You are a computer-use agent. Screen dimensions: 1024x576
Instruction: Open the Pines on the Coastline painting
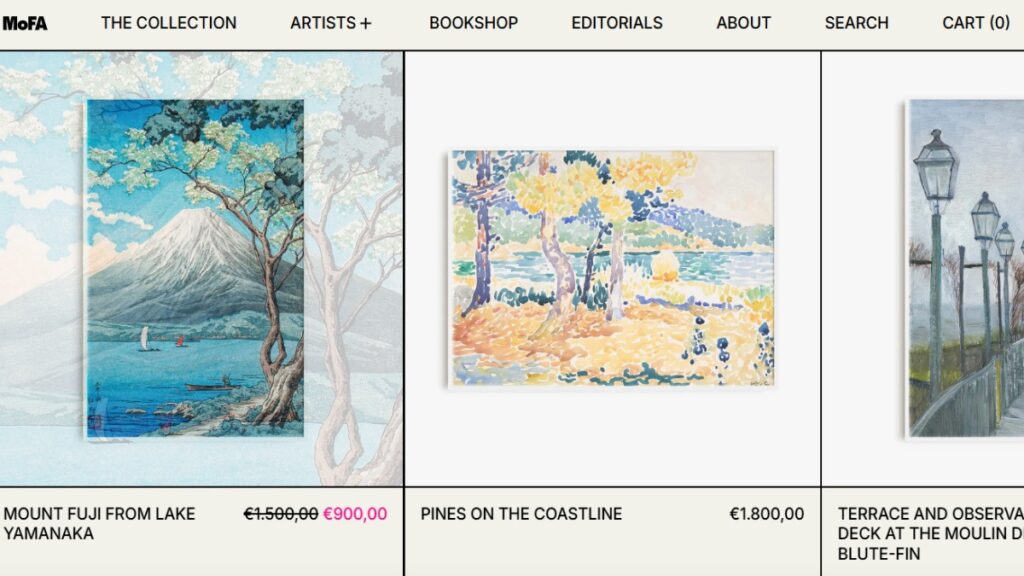[x=612, y=268]
